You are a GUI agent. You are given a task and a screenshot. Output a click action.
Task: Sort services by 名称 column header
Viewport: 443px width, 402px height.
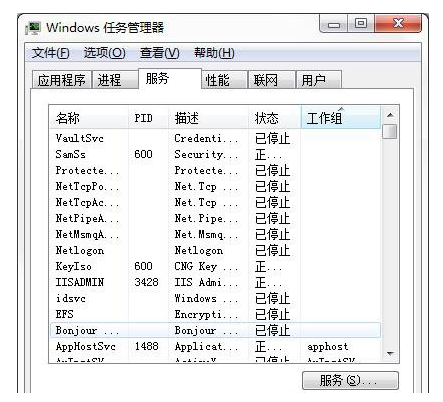coord(89,118)
